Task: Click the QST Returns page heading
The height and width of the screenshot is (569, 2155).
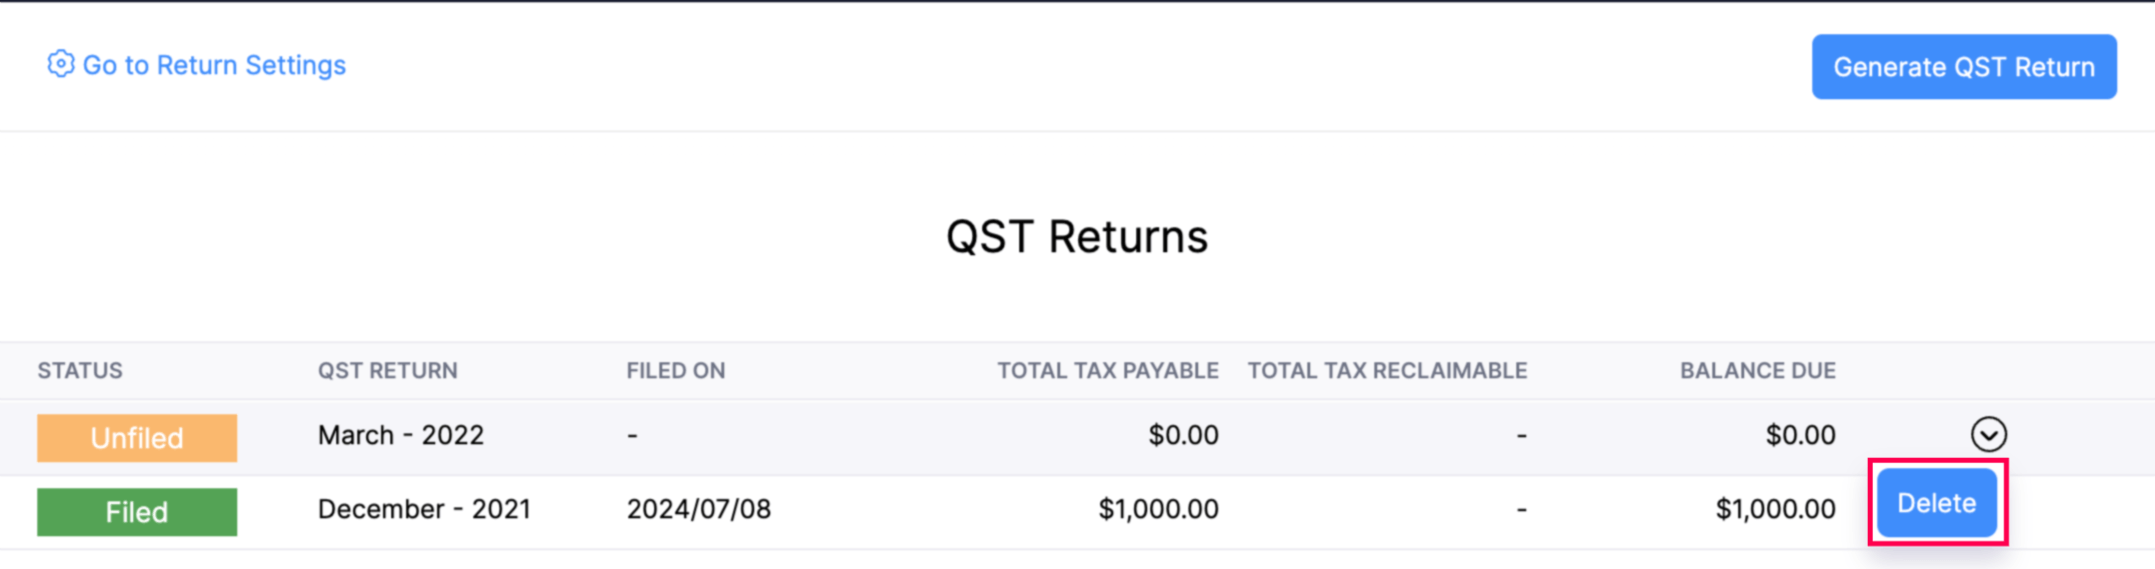Action: [1077, 237]
